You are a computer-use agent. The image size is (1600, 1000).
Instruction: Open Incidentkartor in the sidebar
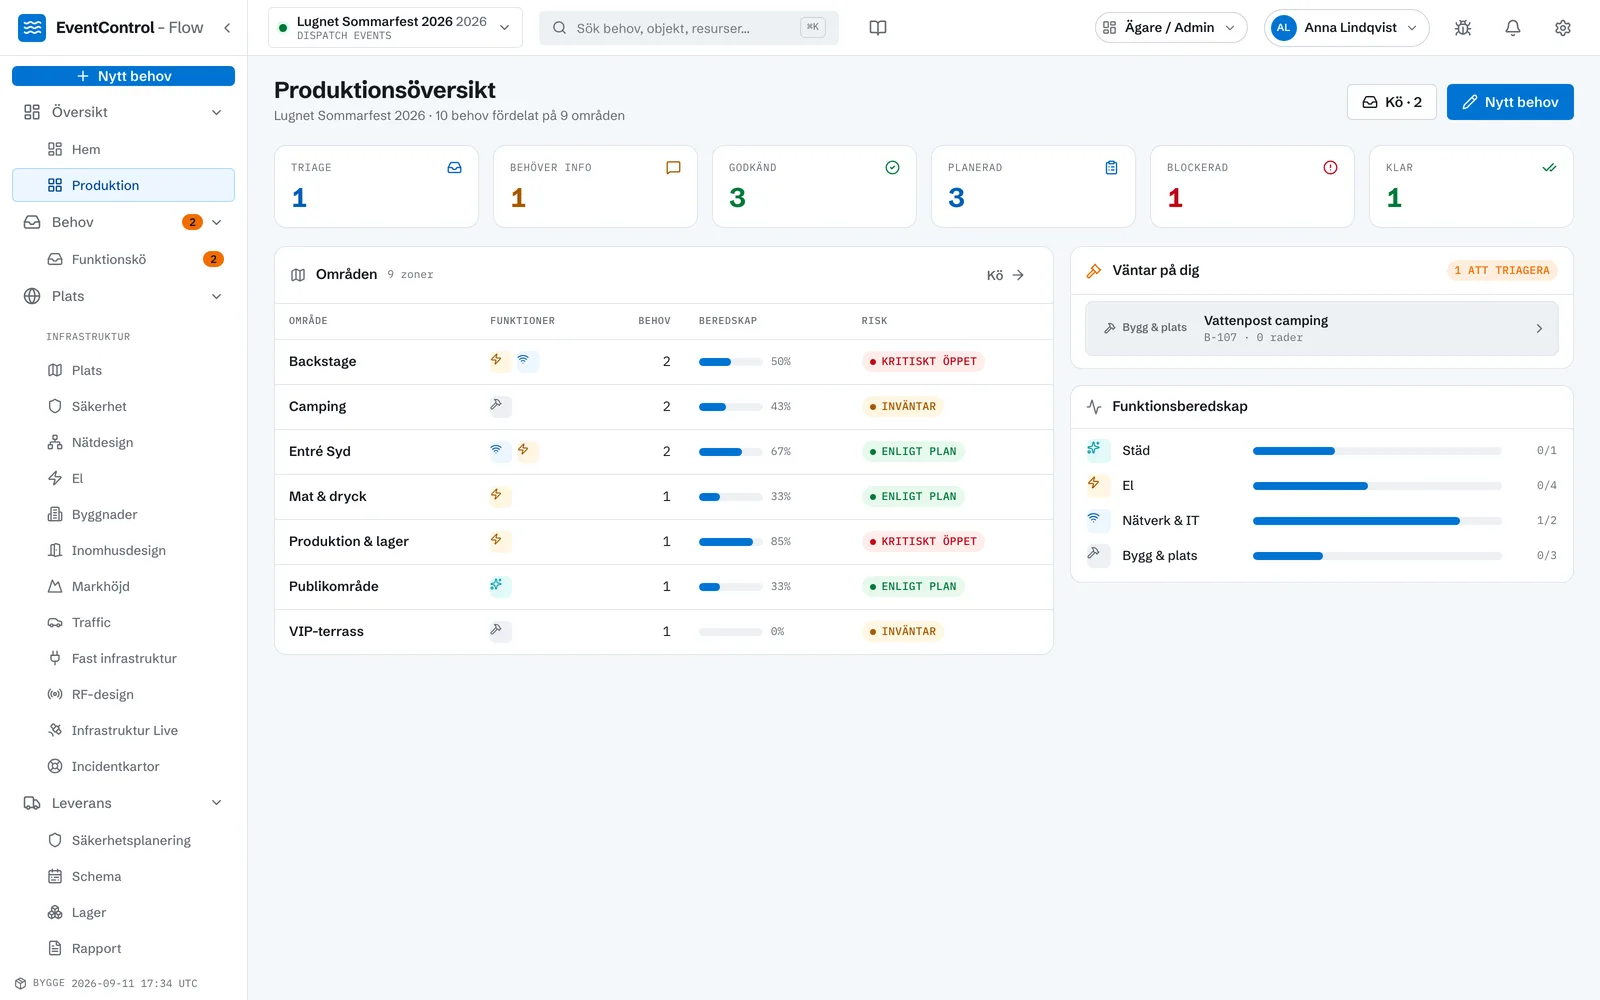coord(123,767)
